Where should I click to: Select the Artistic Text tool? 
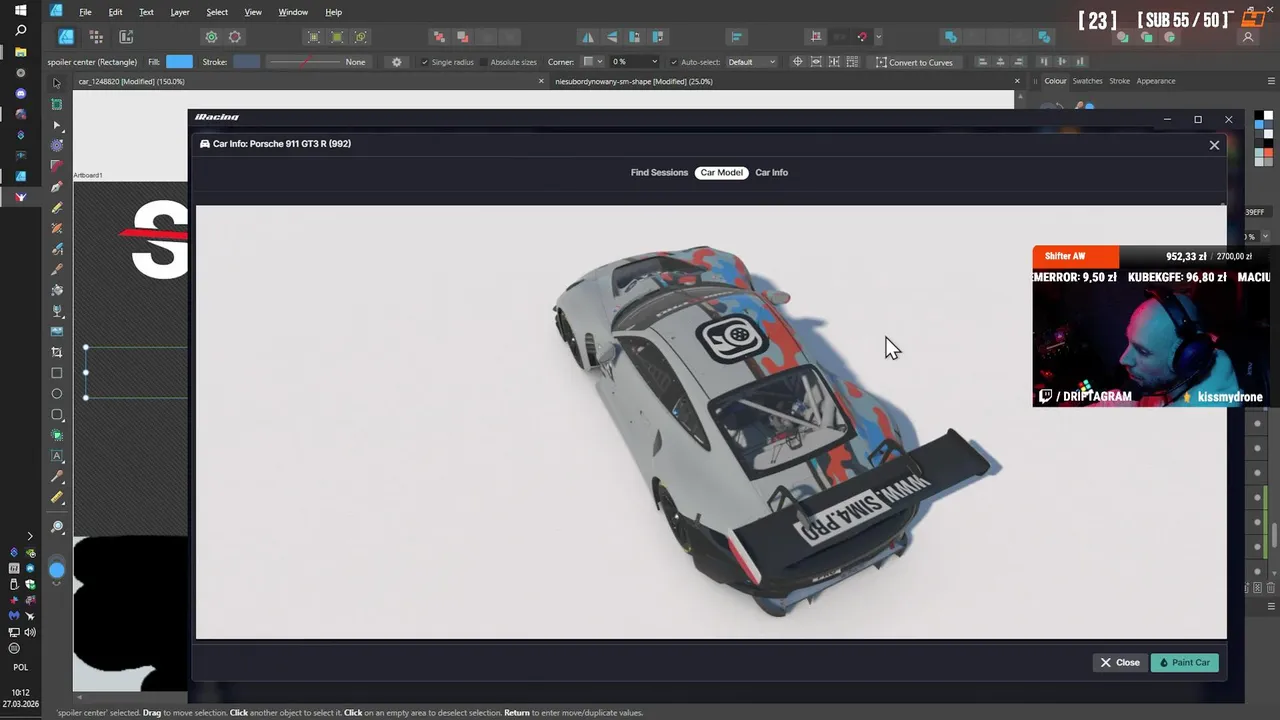point(57,456)
